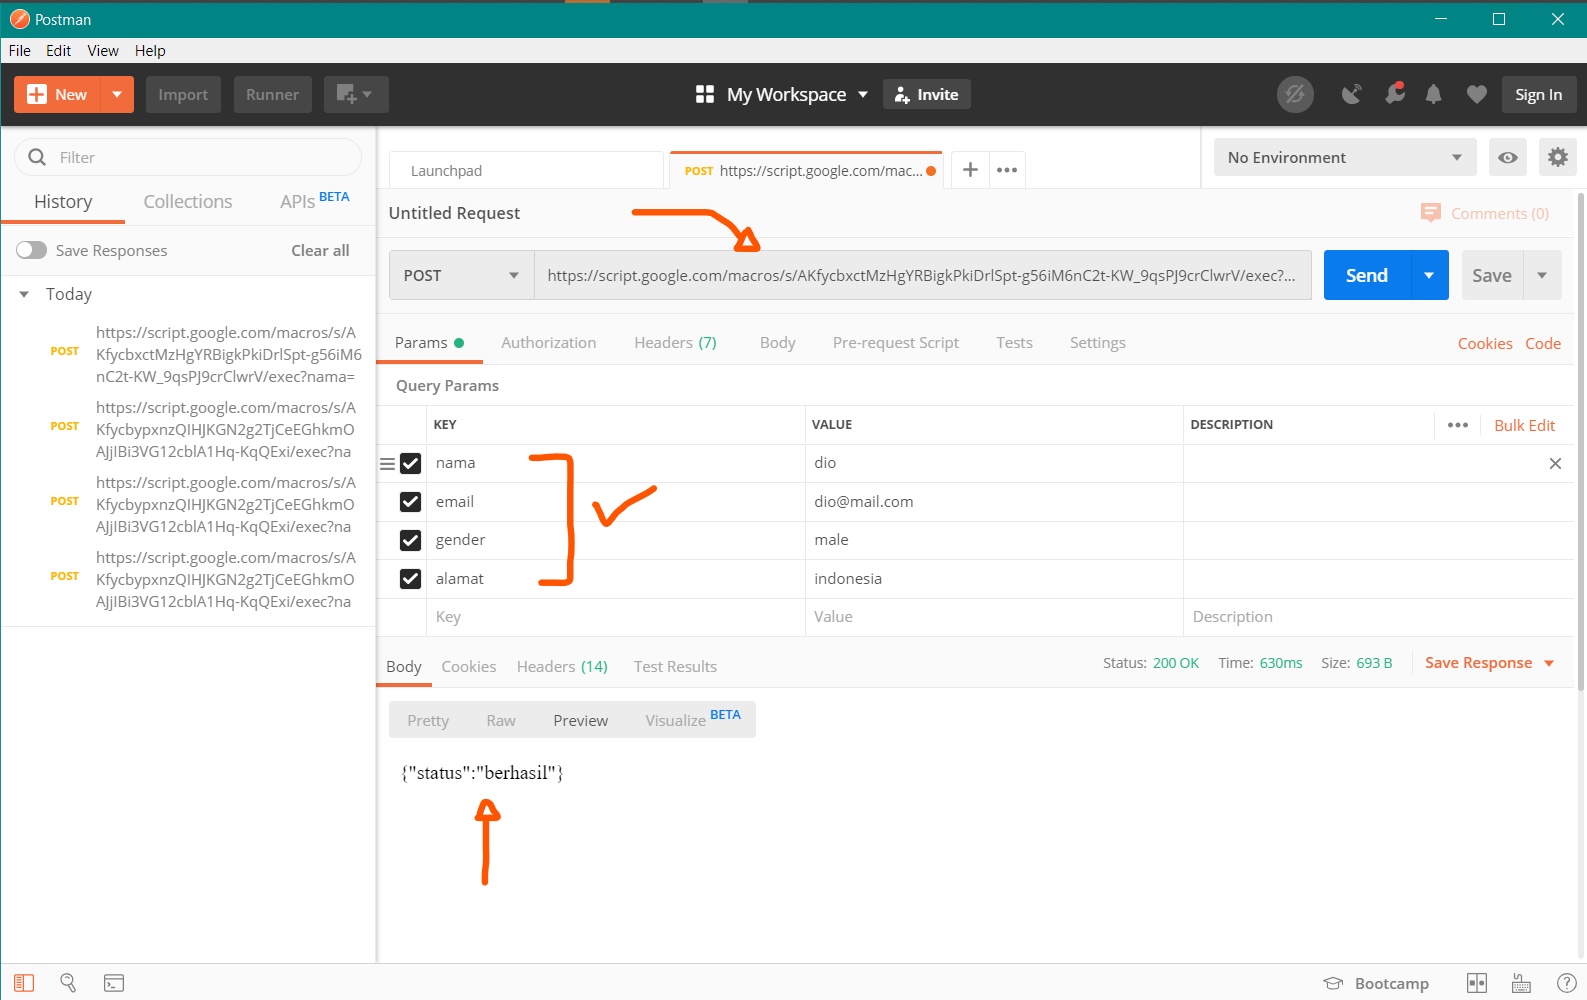This screenshot has height=1000, width=1587.
Task: Uncheck the nama parameter checkbox
Action: pyautogui.click(x=410, y=463)
